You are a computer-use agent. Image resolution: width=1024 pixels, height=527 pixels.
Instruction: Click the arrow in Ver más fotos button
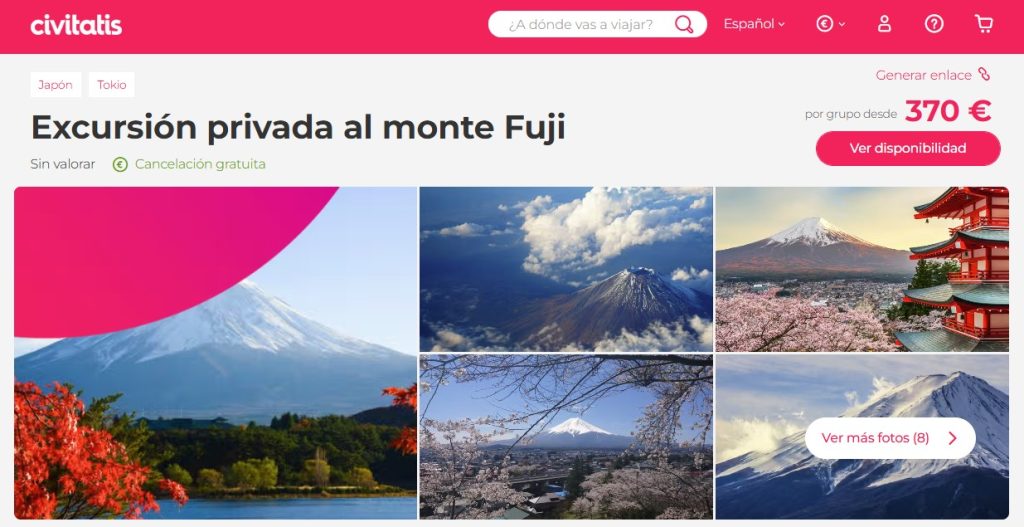(953, 438)
